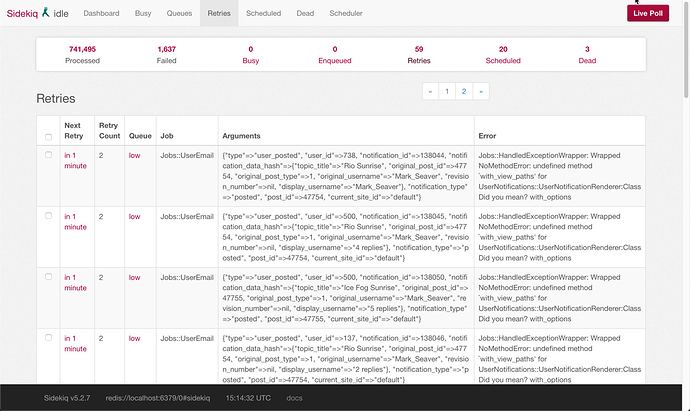
Task: Click 'low' queue link for notification 138045 row
Action: pos(134,217)
